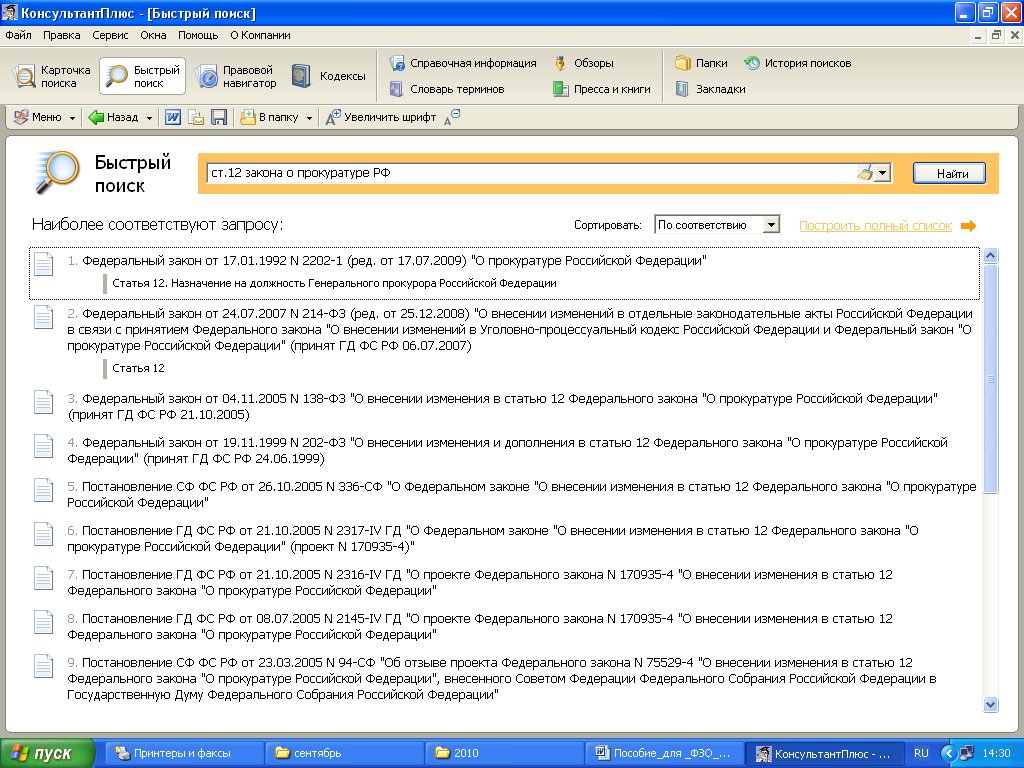
Task: Open История поисков
Action: tap(797, 63)
